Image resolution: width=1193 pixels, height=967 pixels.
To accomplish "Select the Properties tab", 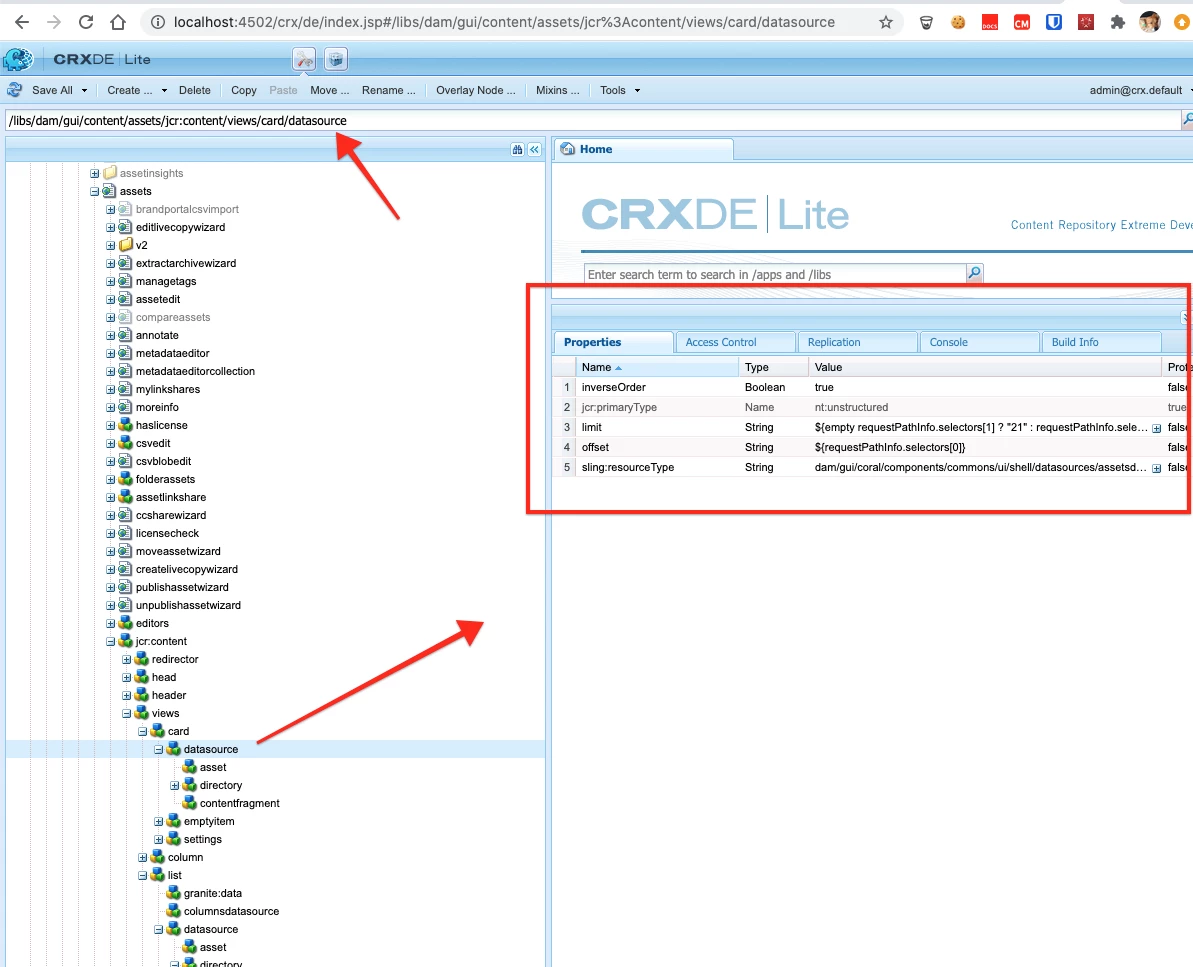I will tap(613, 342).
